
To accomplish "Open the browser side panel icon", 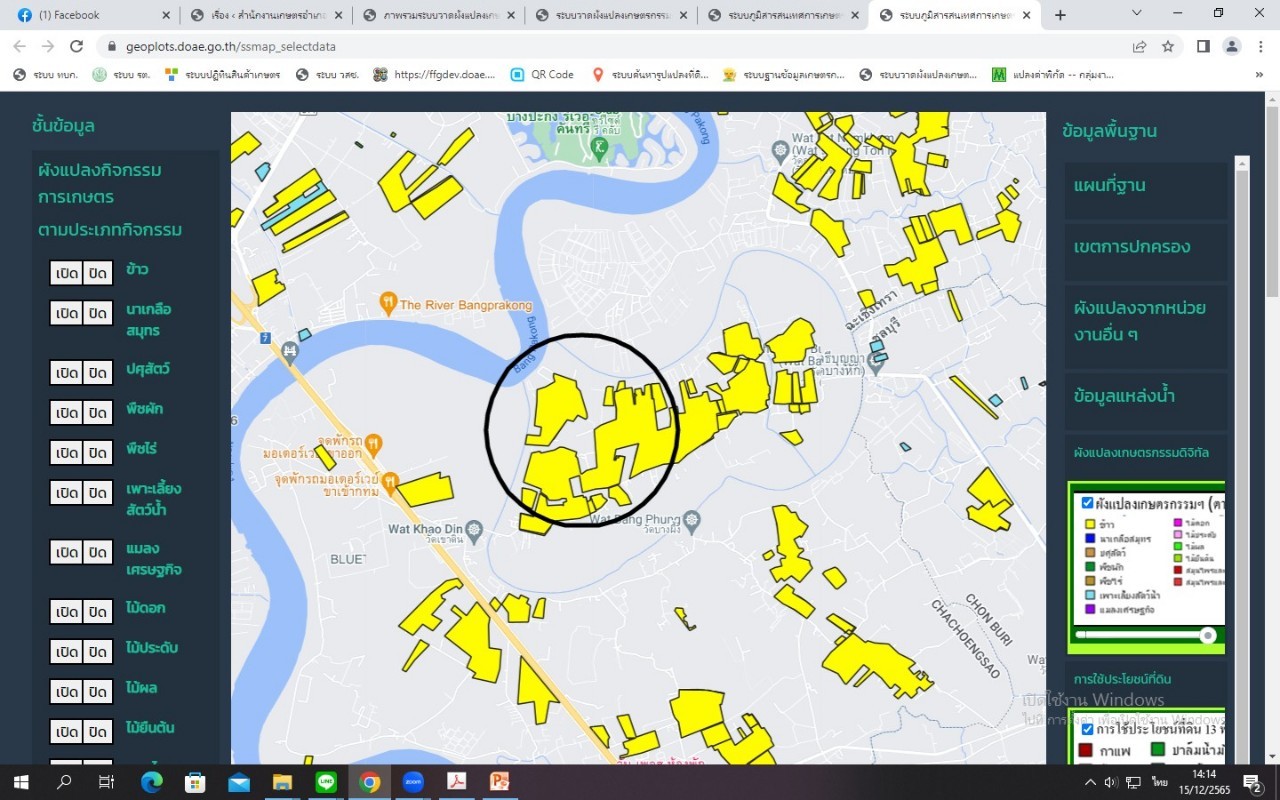I will 1203,46.
